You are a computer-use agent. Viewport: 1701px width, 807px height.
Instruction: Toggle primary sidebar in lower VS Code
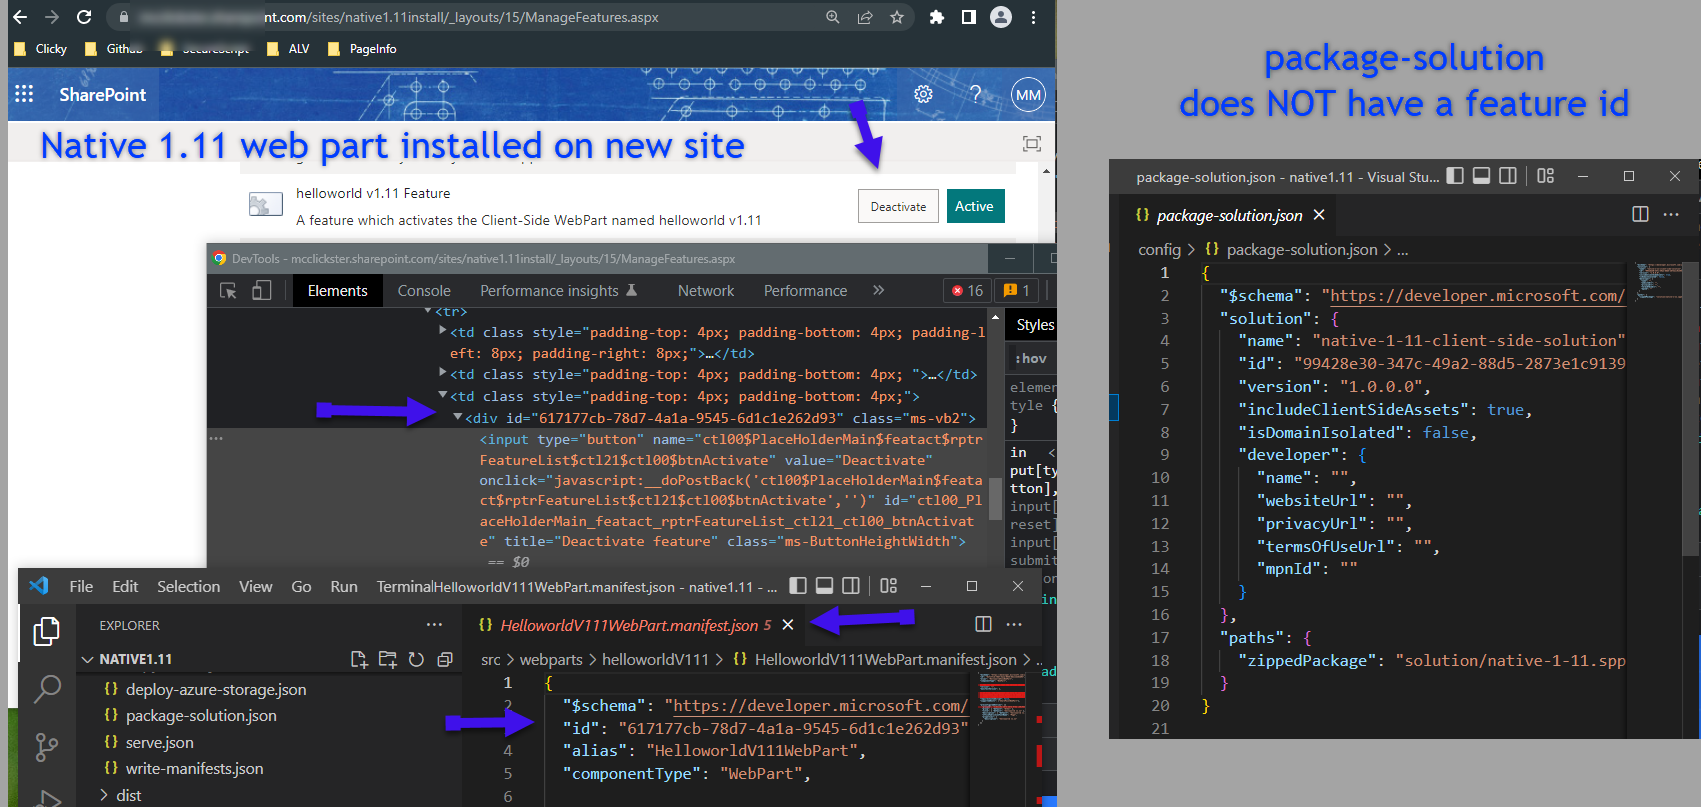(798, 586)
